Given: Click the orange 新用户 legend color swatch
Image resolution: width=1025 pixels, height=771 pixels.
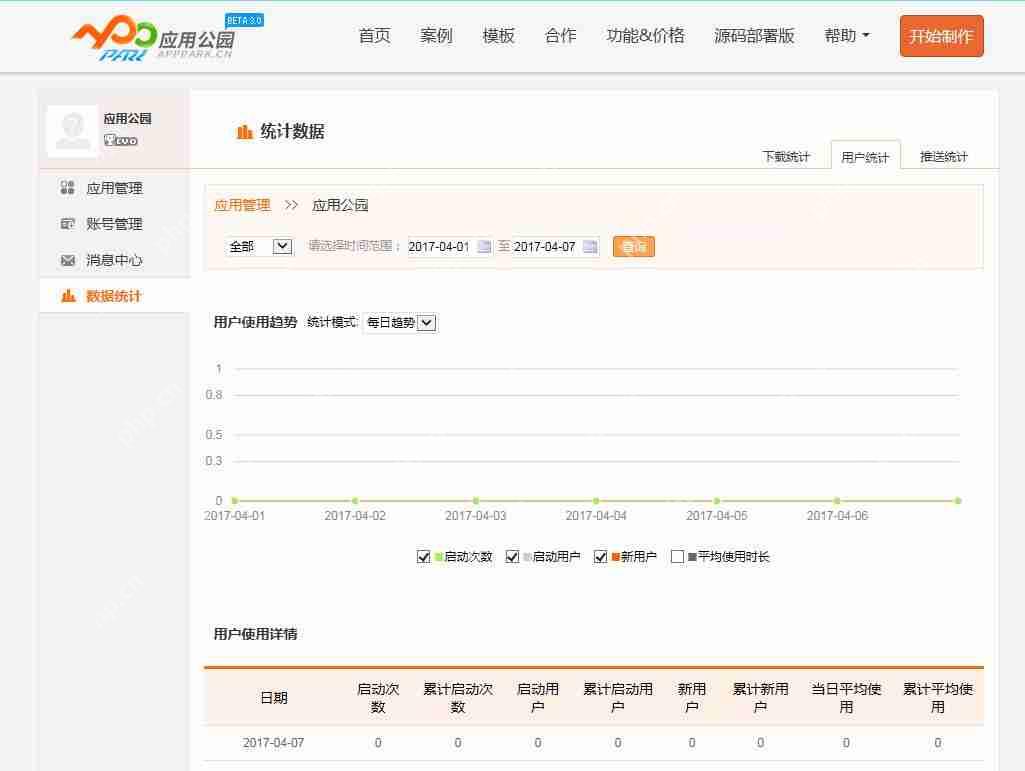Looking at the screenshot, I should 615,557.
